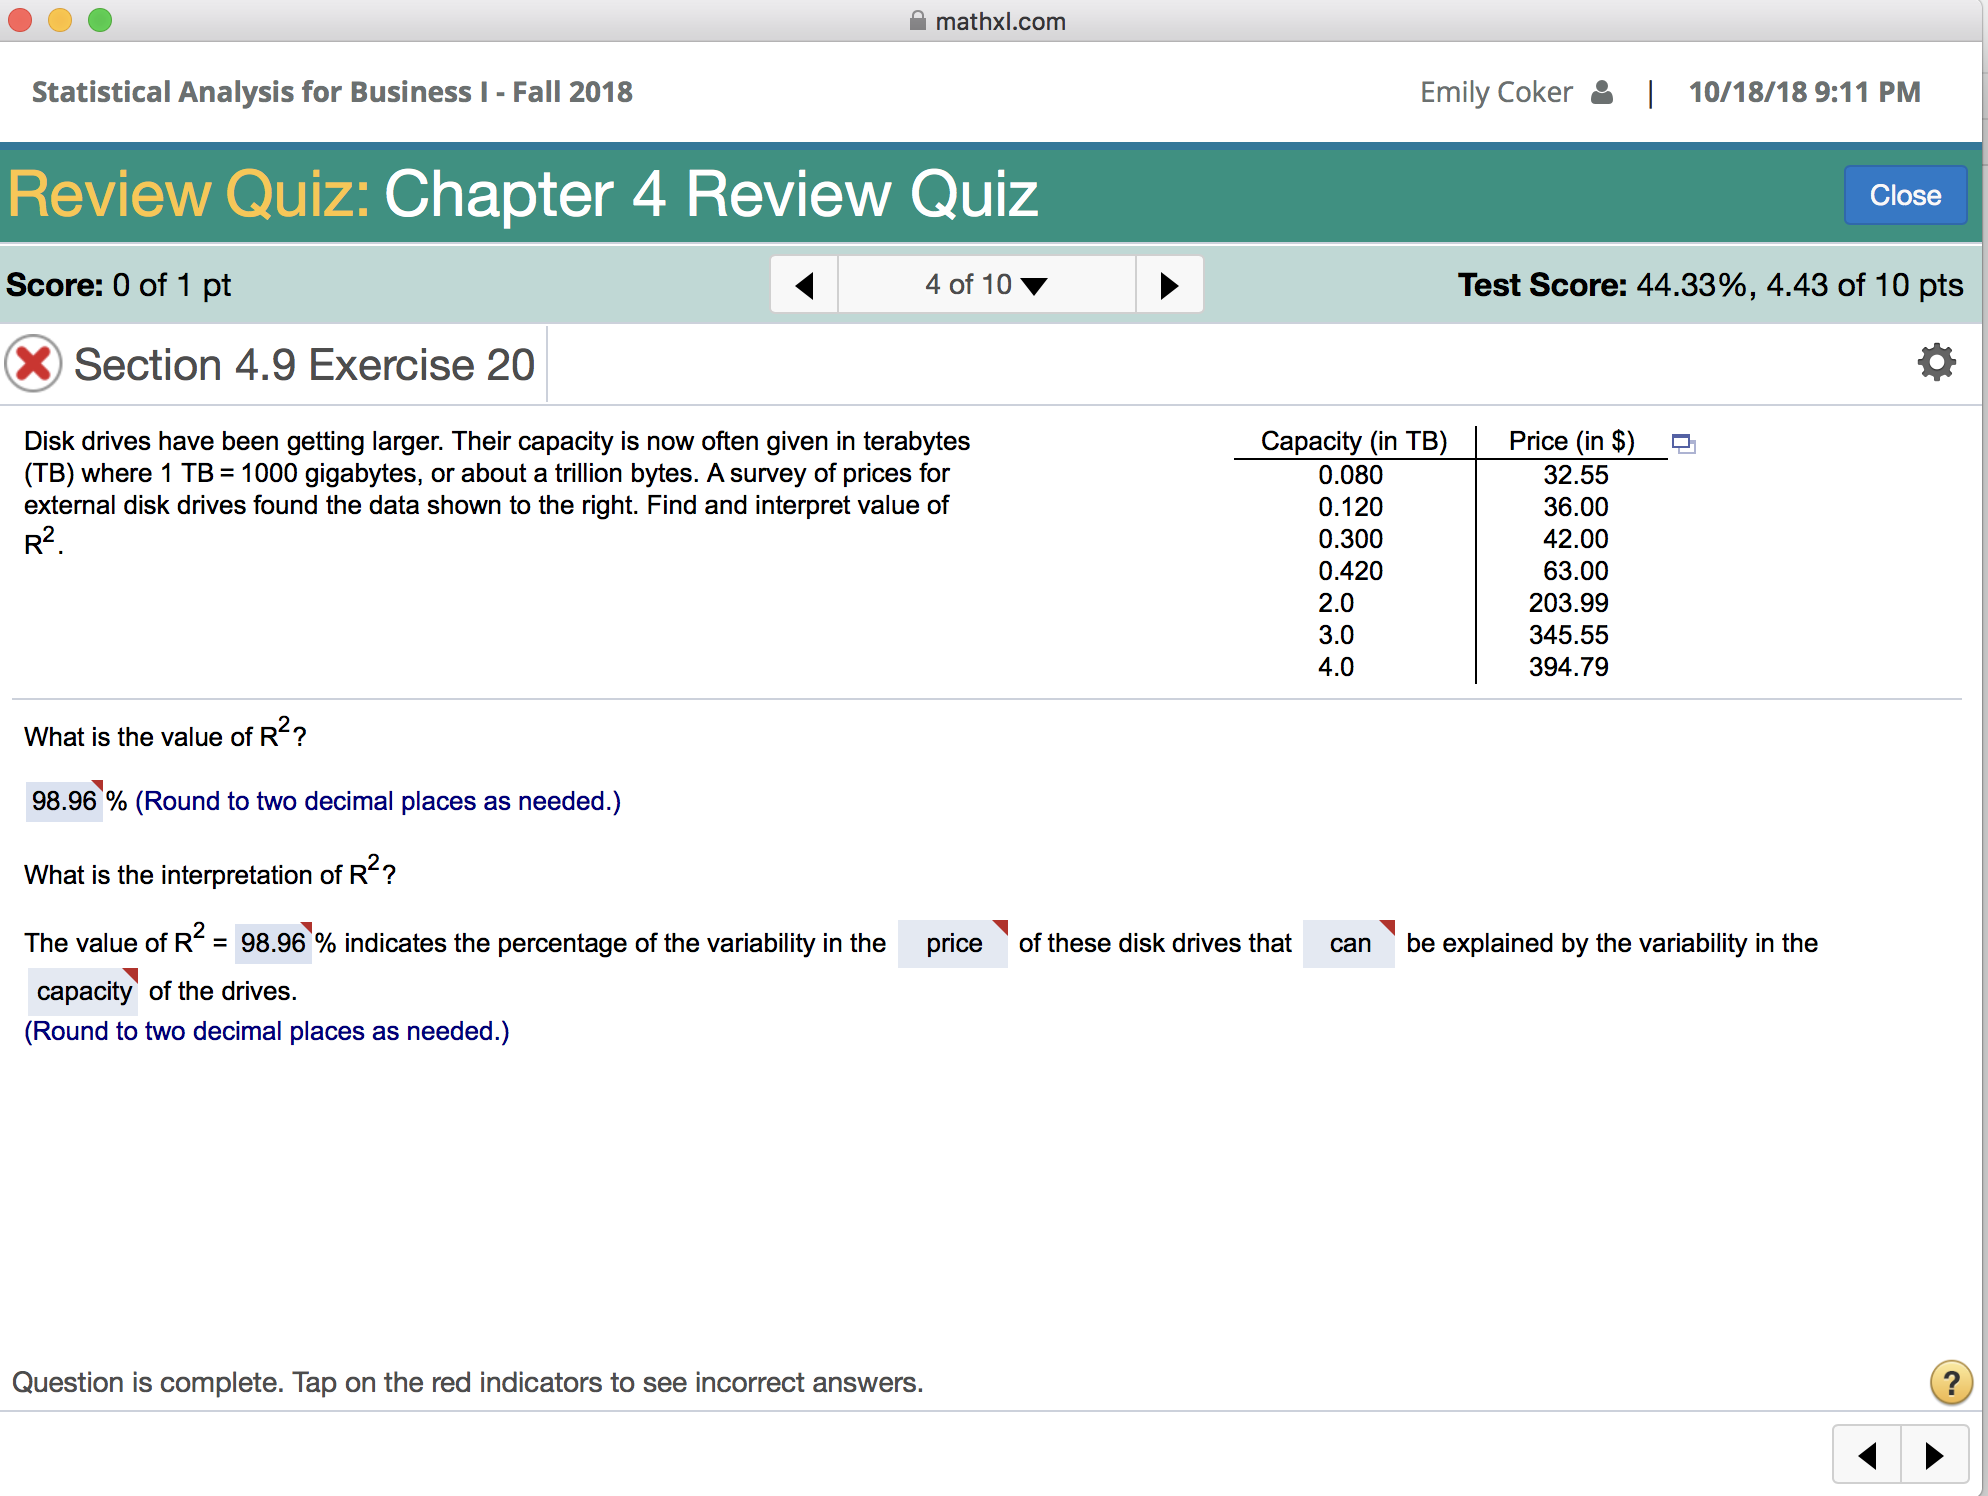Go to next question with top arrow
The image size is (1988, 1496).
pyautogui.click(x=1168, y=285)
